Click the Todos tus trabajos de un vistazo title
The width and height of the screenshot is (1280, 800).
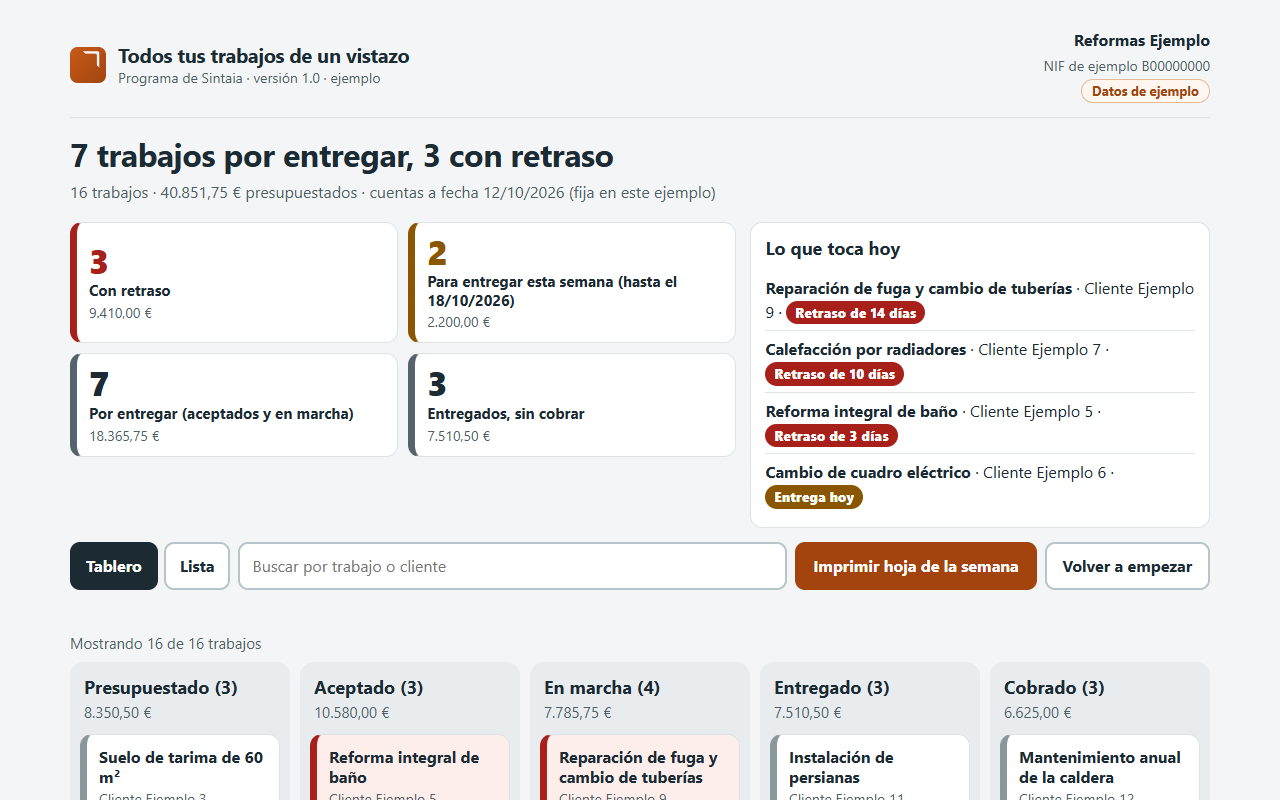264,56
